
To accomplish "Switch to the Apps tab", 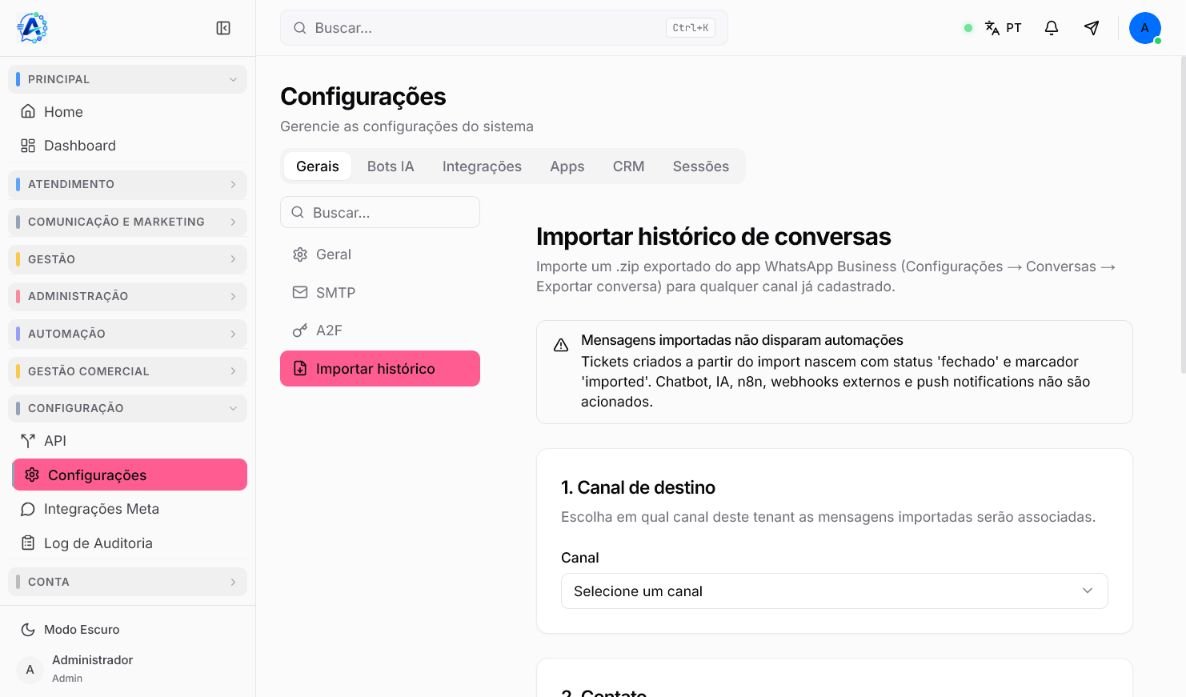I will point(567,166).
